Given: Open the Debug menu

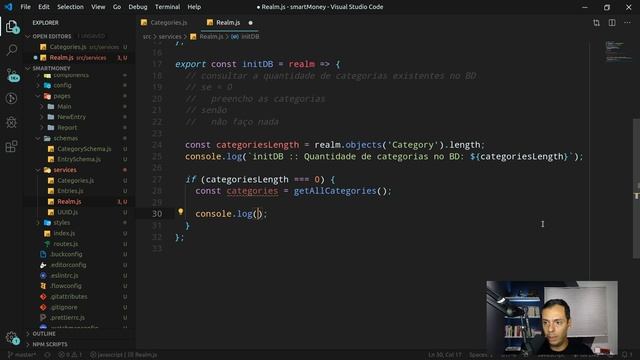Looking at the screenshot, I should coord(138,7).
